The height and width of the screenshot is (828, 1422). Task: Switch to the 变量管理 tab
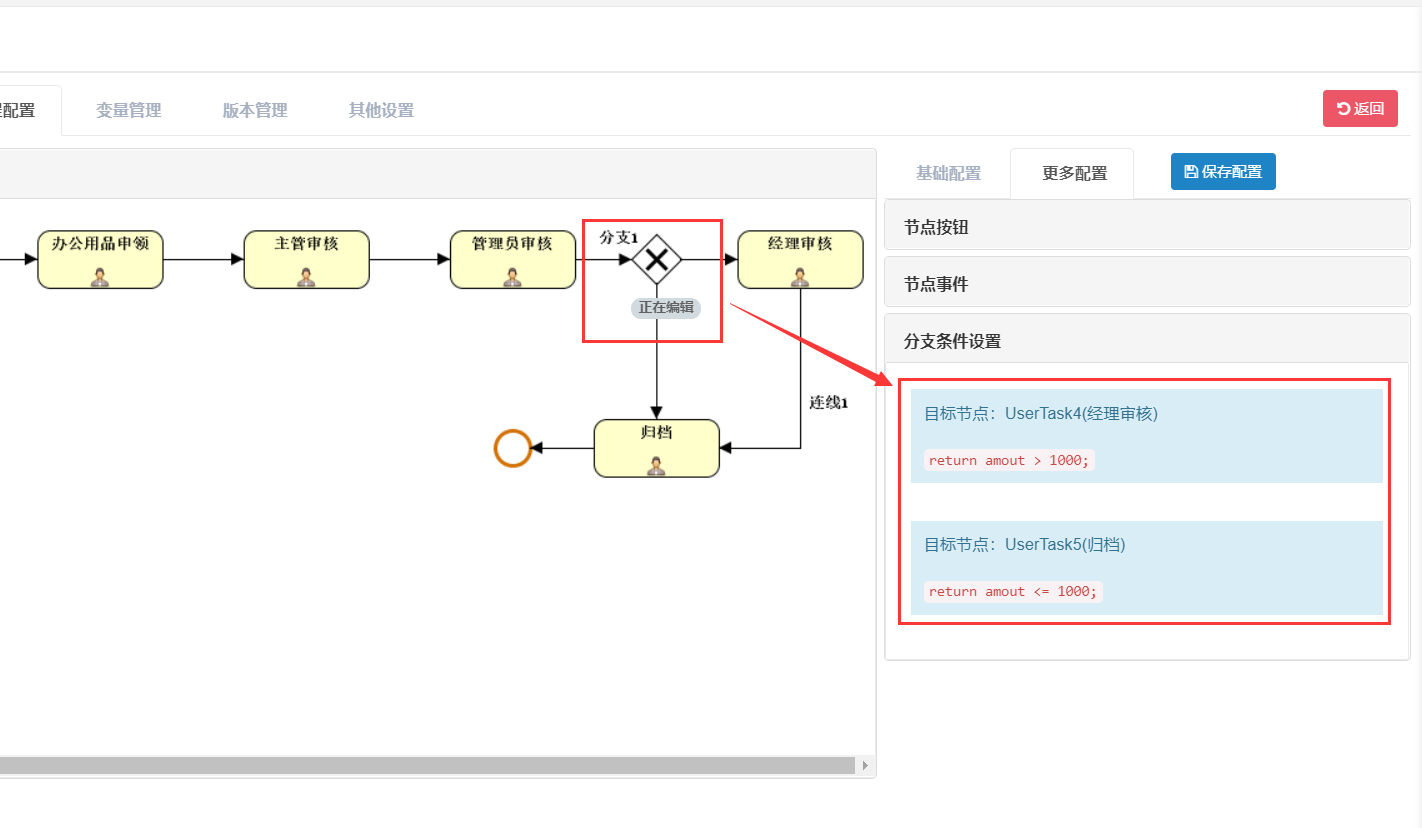pyautogui.click(x=128, y=110)
